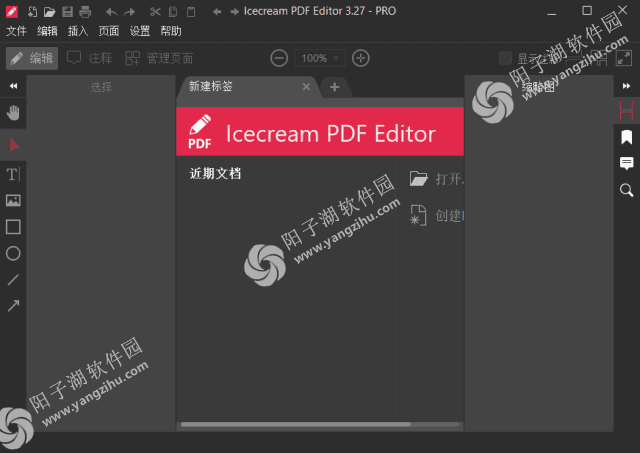The height and width of the screenshot is (453, 640).
Task: Select the Line drawing tool
Action: (x=13, y=280)
